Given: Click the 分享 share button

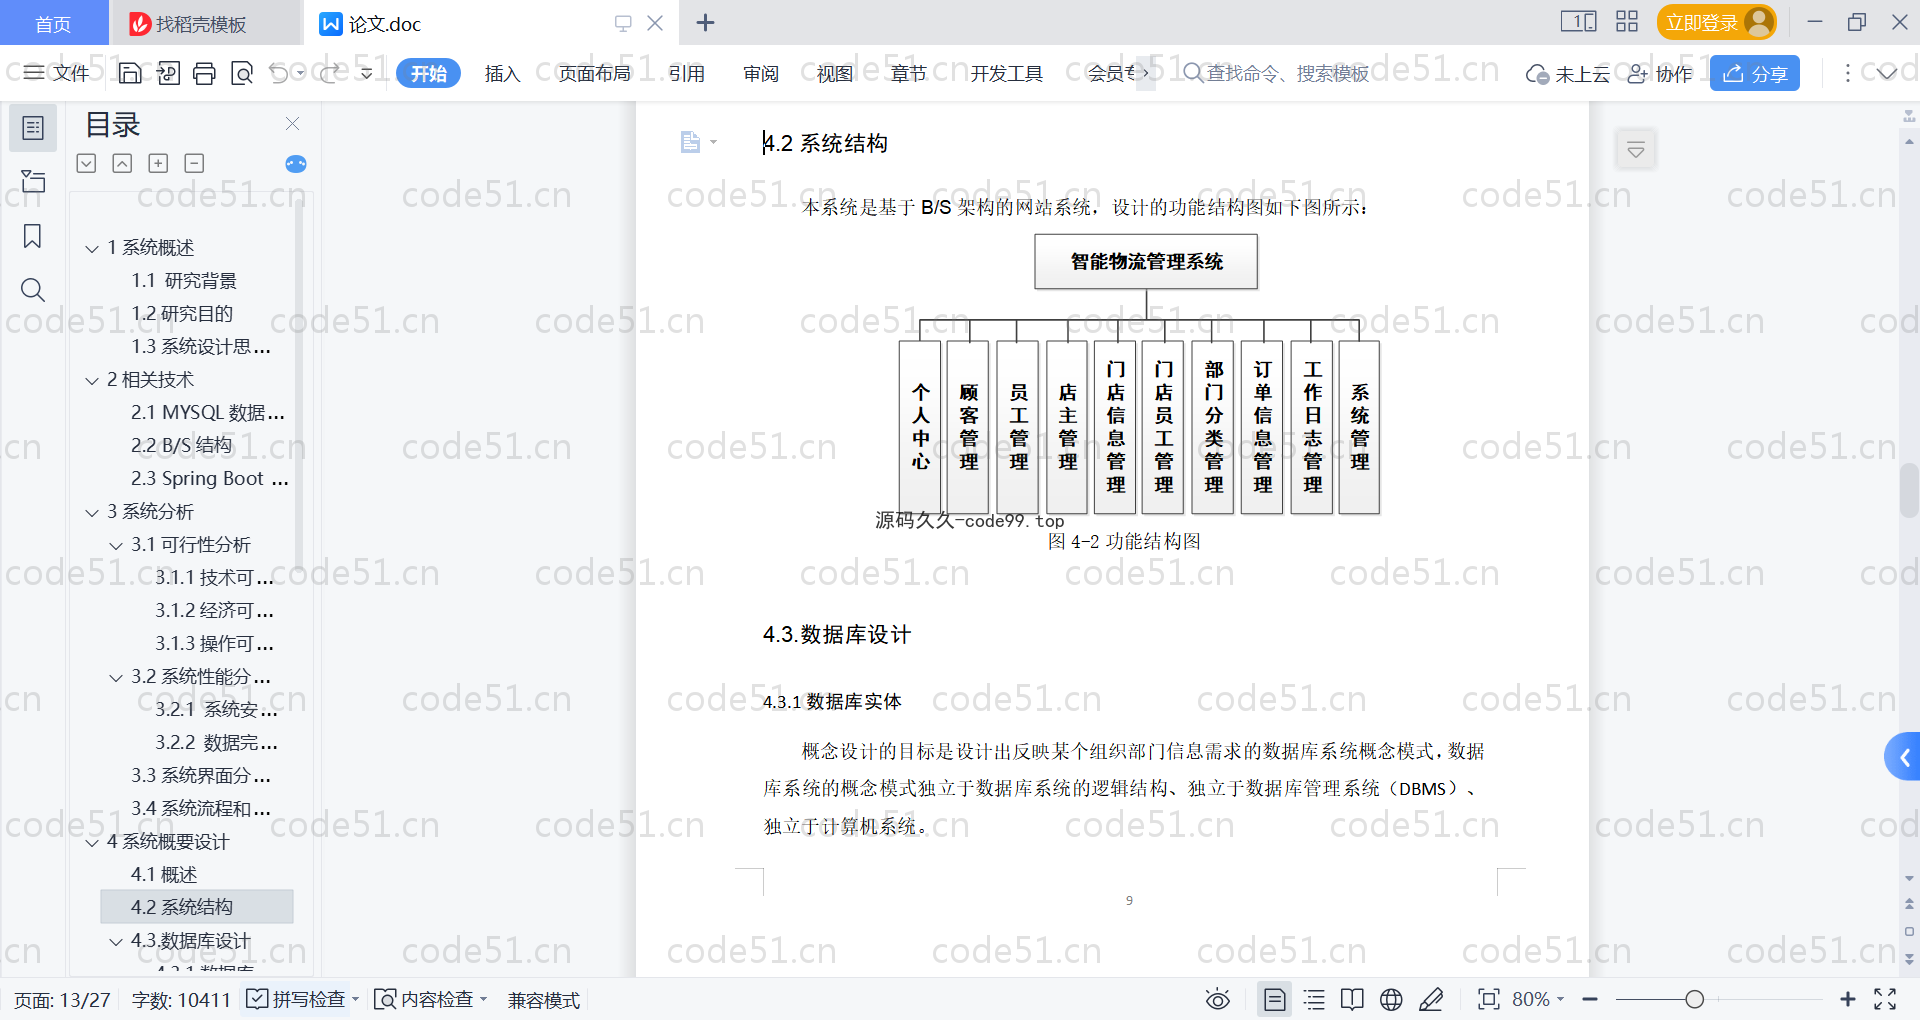Looking at the screenshot, I should [x=1754, y=73].
